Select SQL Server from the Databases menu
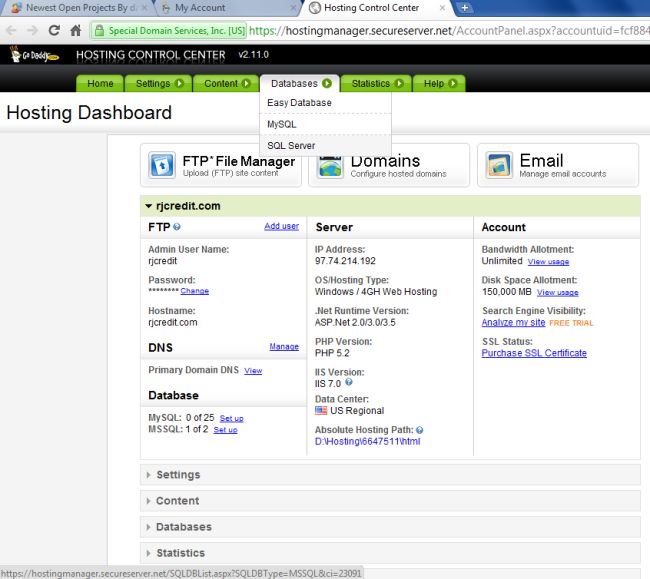650x579 pixels. [325, 145]
